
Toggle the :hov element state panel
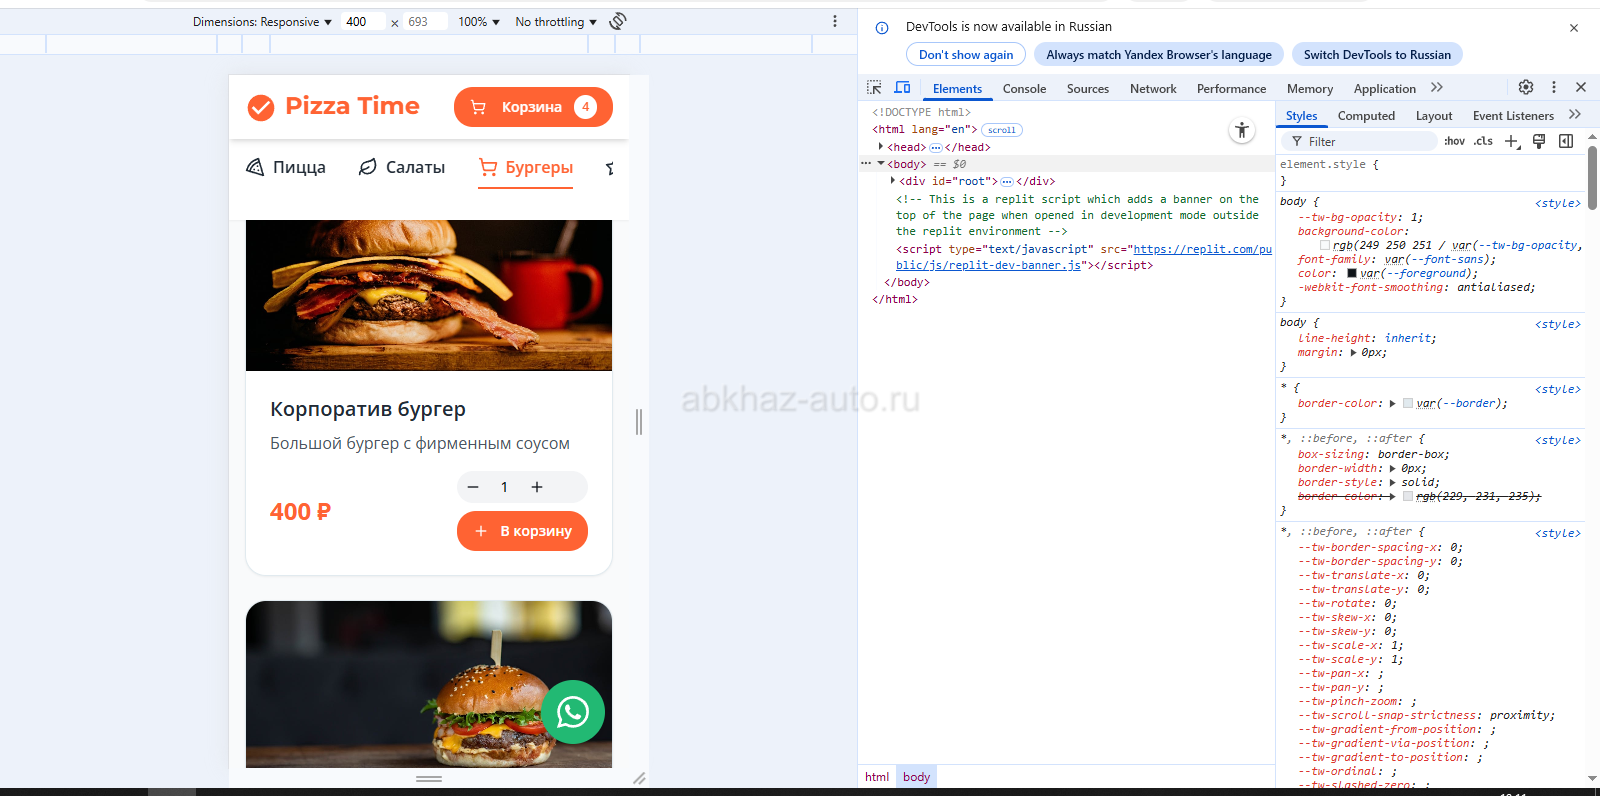(x=1454, y=142)
